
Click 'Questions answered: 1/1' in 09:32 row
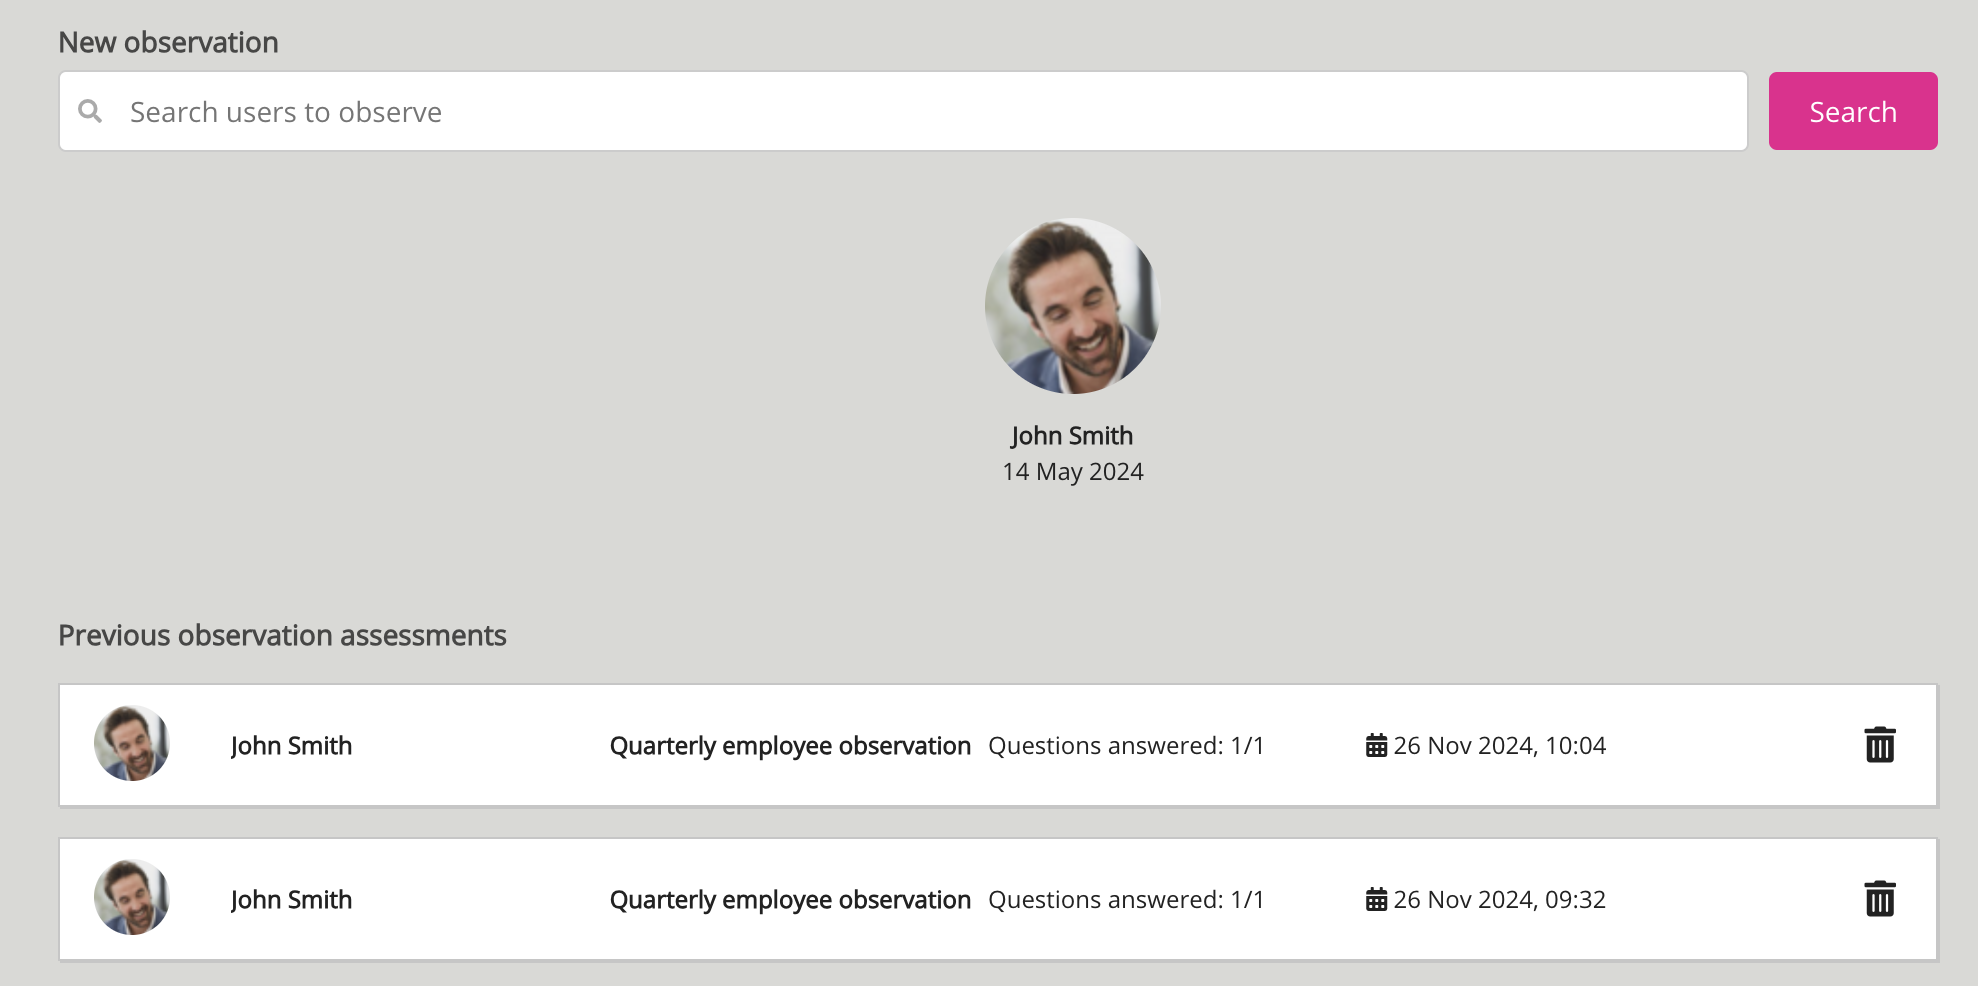[x=1126, y=900]
